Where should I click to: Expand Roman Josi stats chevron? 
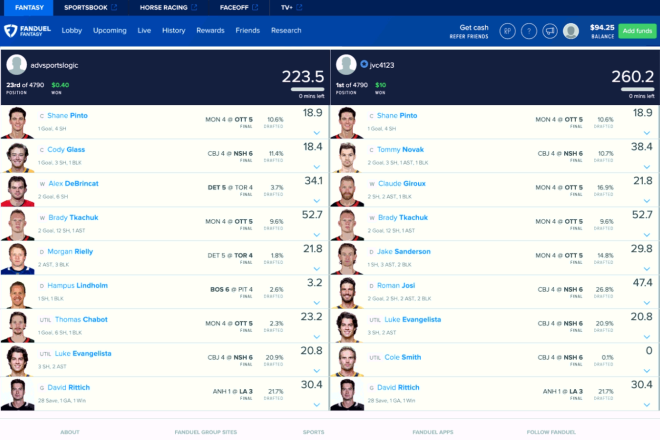pyautogui.click(x=647, y=303)
